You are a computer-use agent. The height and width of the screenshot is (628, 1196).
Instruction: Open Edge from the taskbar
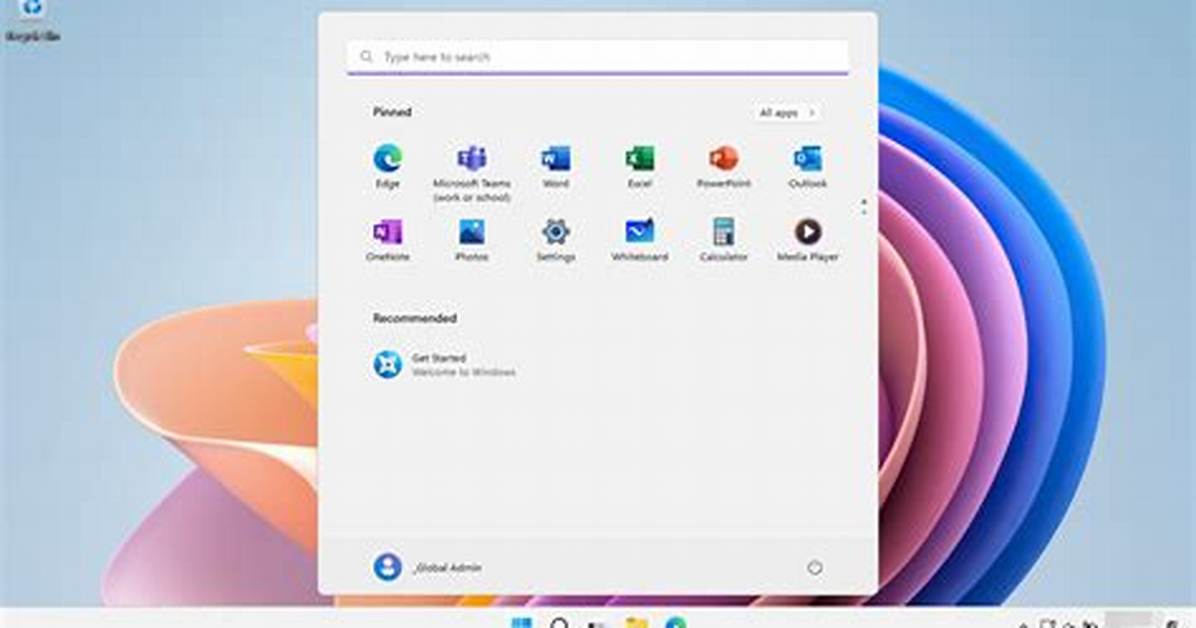pyautogui.click(x=675, y=623)
